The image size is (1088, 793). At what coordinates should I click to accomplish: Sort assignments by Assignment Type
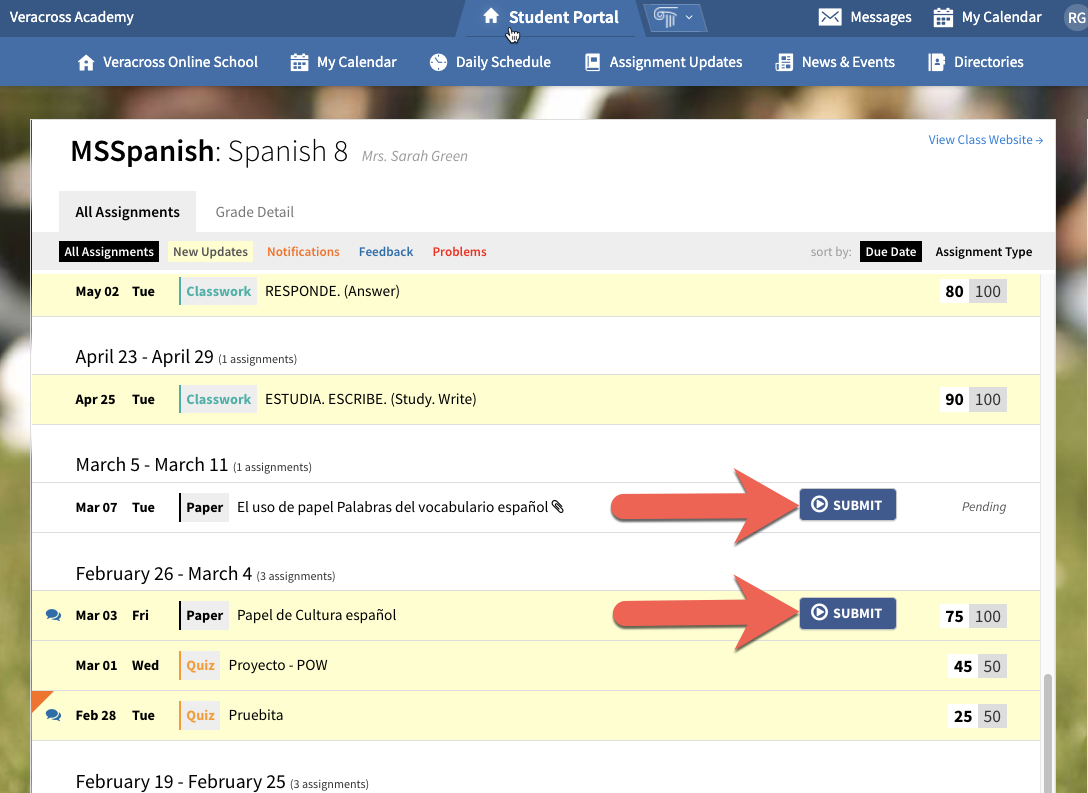pos(983,251)
